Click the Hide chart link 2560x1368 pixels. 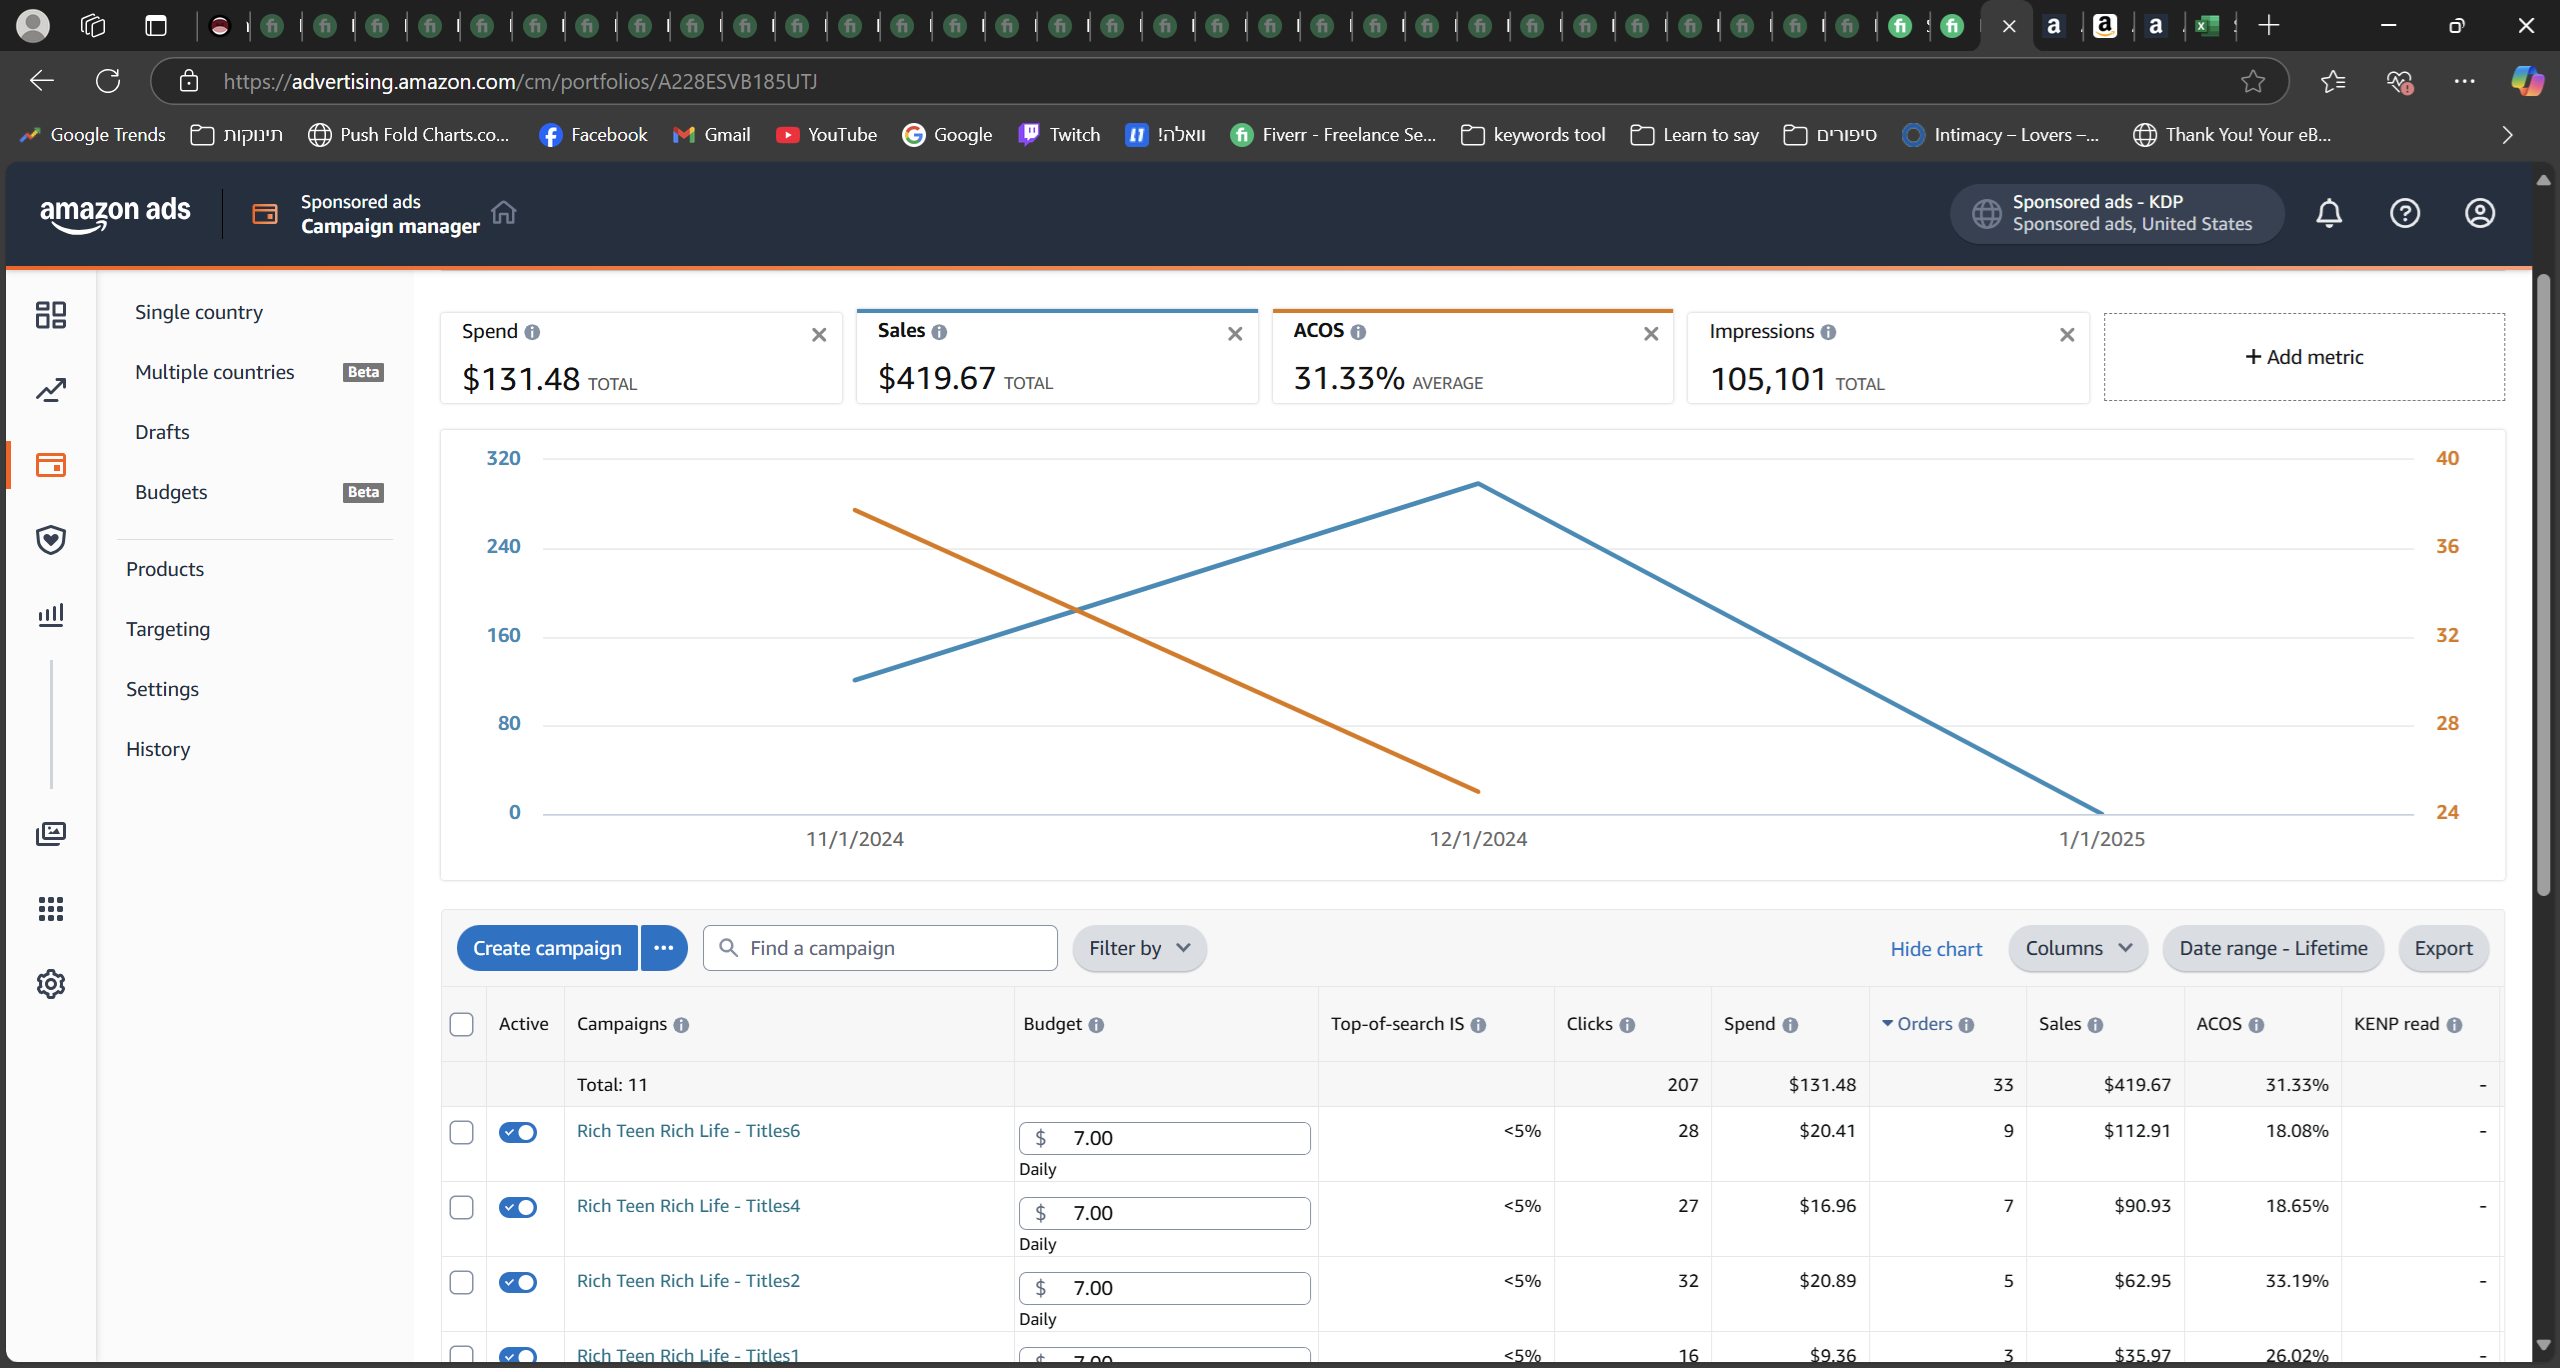click(x=1936, y=949)
